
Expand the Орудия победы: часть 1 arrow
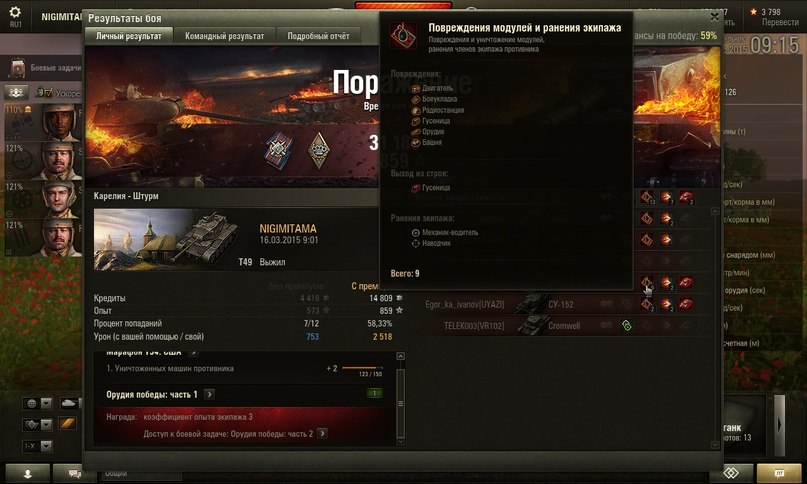tap(209, 394)
